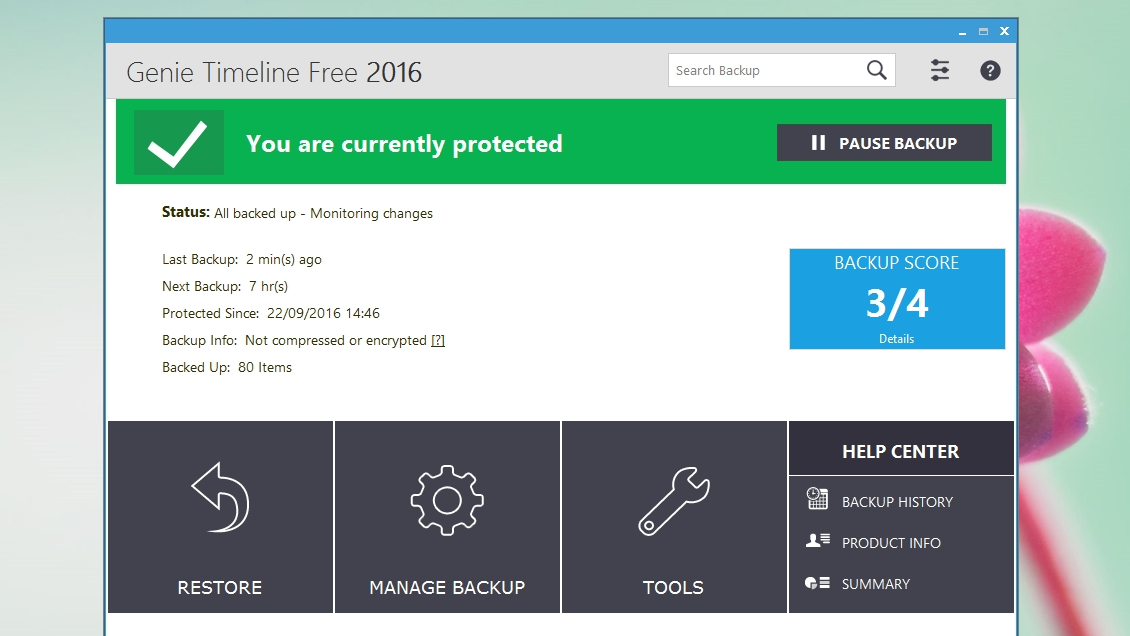
Task: Open BACKUP HISTORY entry
Action: [897, 501]
